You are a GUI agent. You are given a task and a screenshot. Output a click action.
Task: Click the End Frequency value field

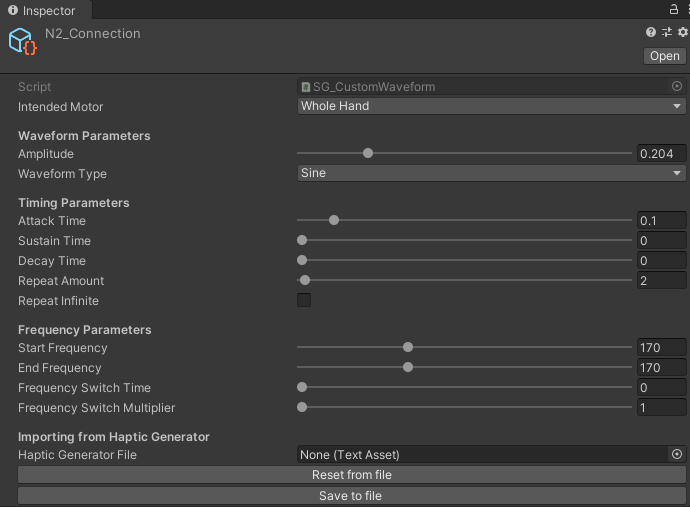point(661,368)
